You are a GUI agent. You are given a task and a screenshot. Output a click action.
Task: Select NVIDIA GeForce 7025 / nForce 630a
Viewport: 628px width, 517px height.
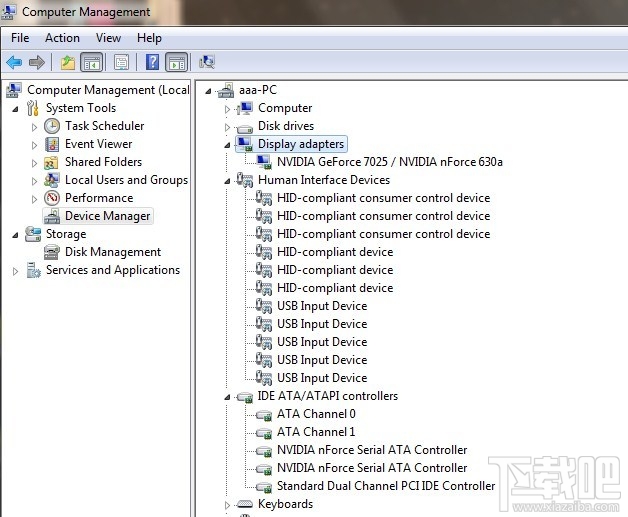(x=390, y=162)
